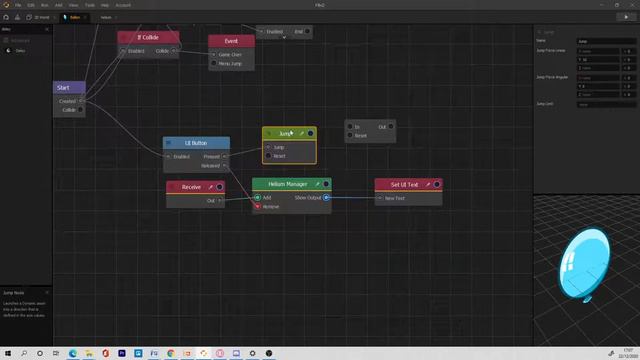This screenshot has height=360, width=640.
Task: Click the Receive Out output port
Action: click(220, 200)
